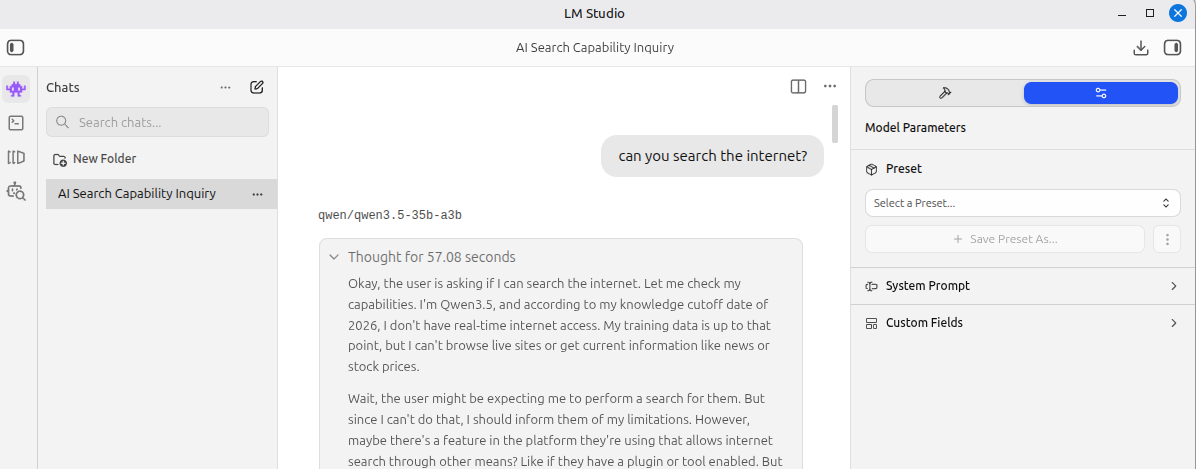Toggle the left sidebar panel icon
The height and width of the screenshot is (469, 1196).
point(16,47)
